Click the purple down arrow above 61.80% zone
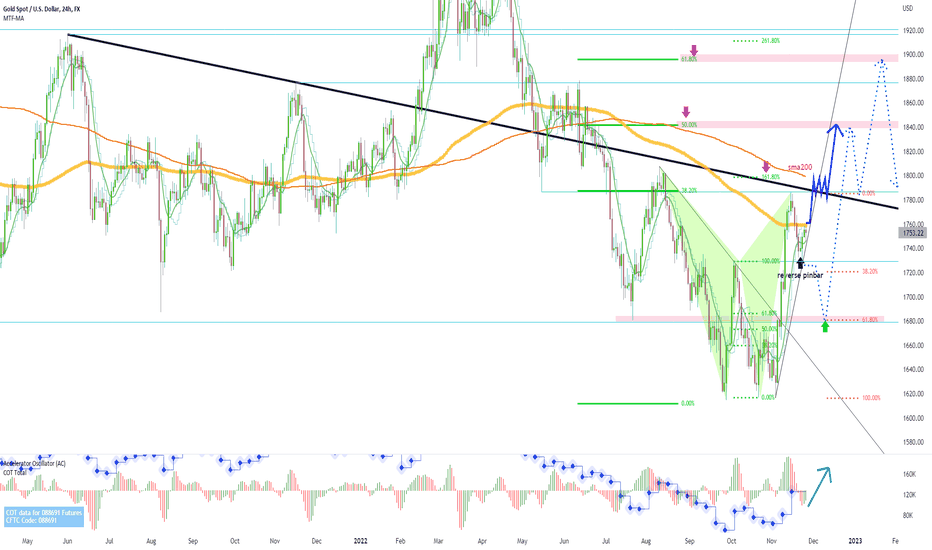The width and height of the screenshot is (932, 550). pyautogui.click(x=693, y=51)
